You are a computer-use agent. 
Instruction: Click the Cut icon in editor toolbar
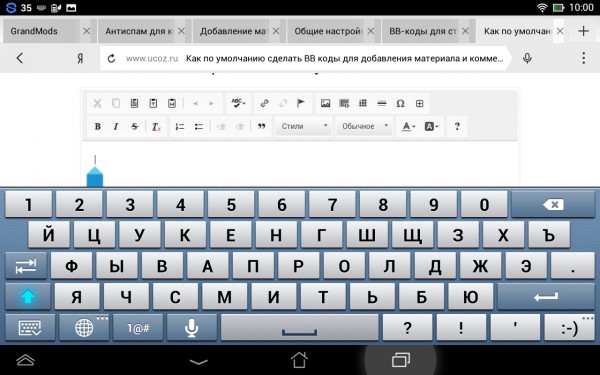97,103
